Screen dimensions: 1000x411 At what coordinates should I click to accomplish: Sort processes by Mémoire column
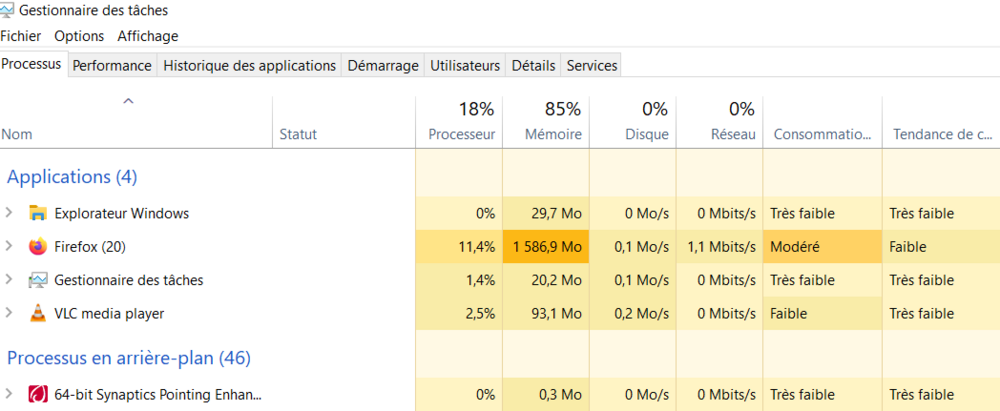553,134
